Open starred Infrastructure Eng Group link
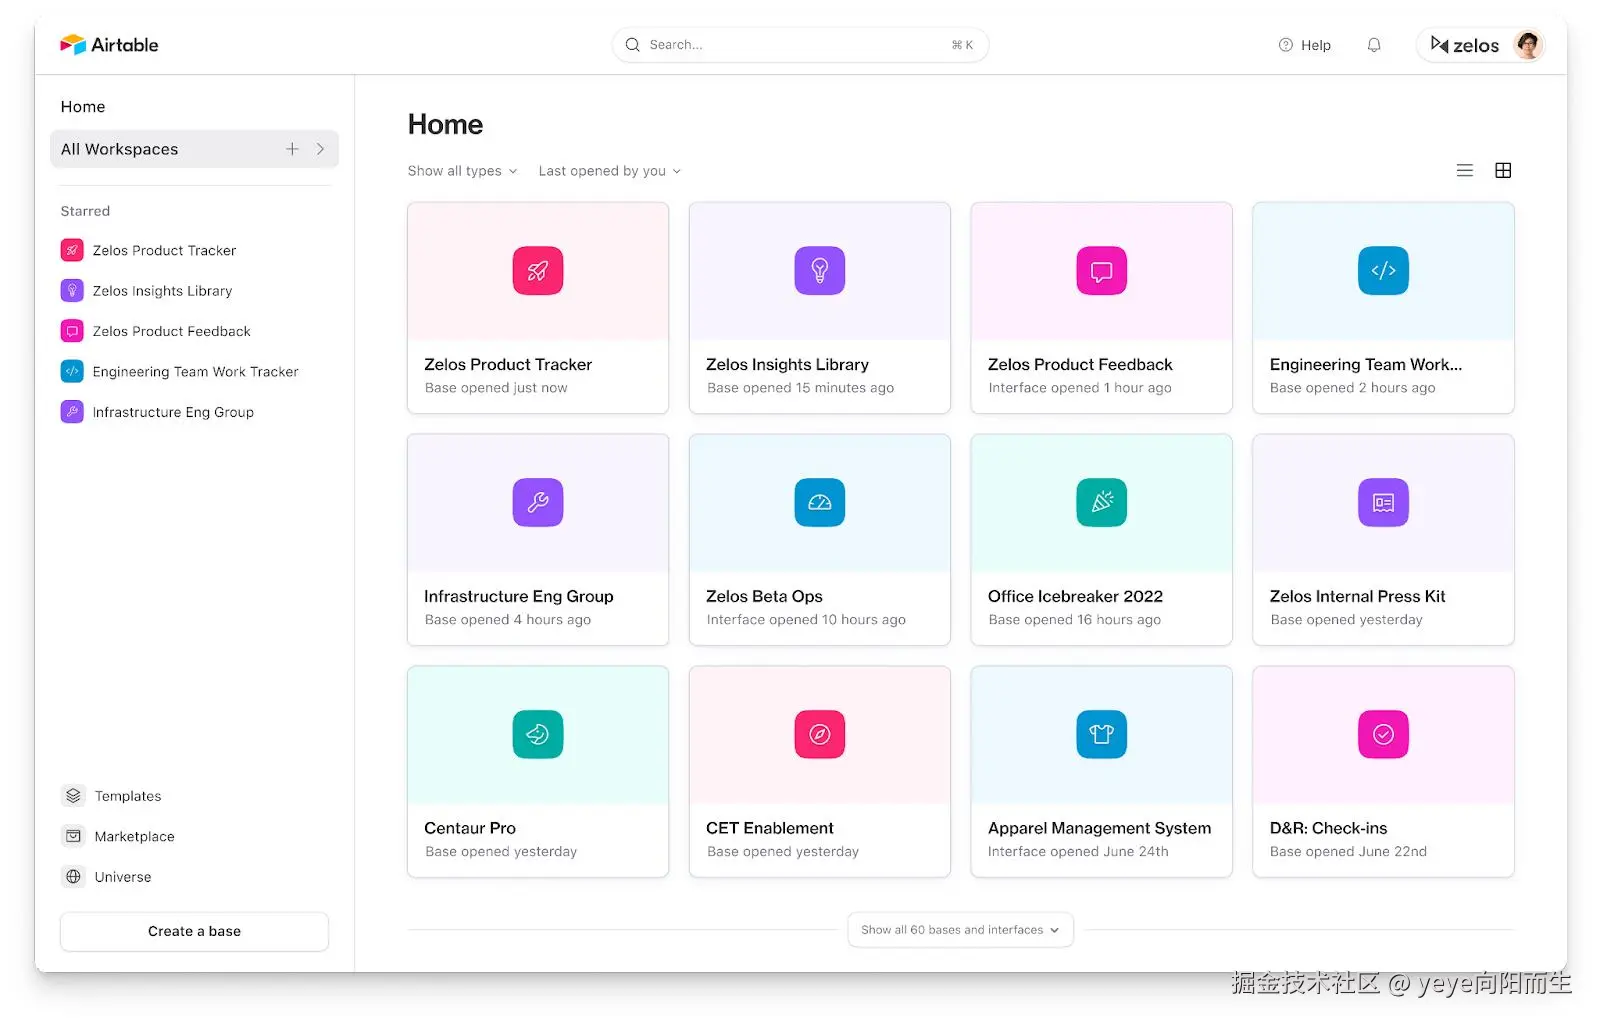The height and width of the screenshot is (1025, 1600). [x=173, y=412]
